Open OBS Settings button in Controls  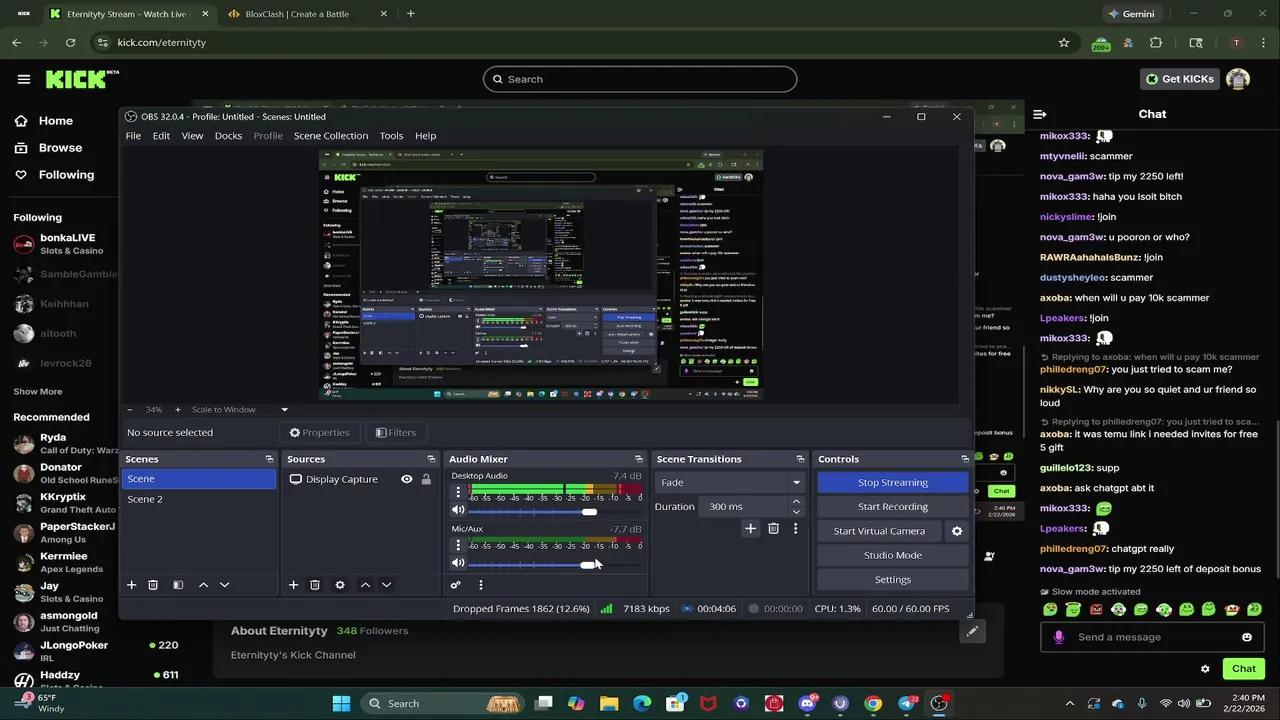pos(893,580)
